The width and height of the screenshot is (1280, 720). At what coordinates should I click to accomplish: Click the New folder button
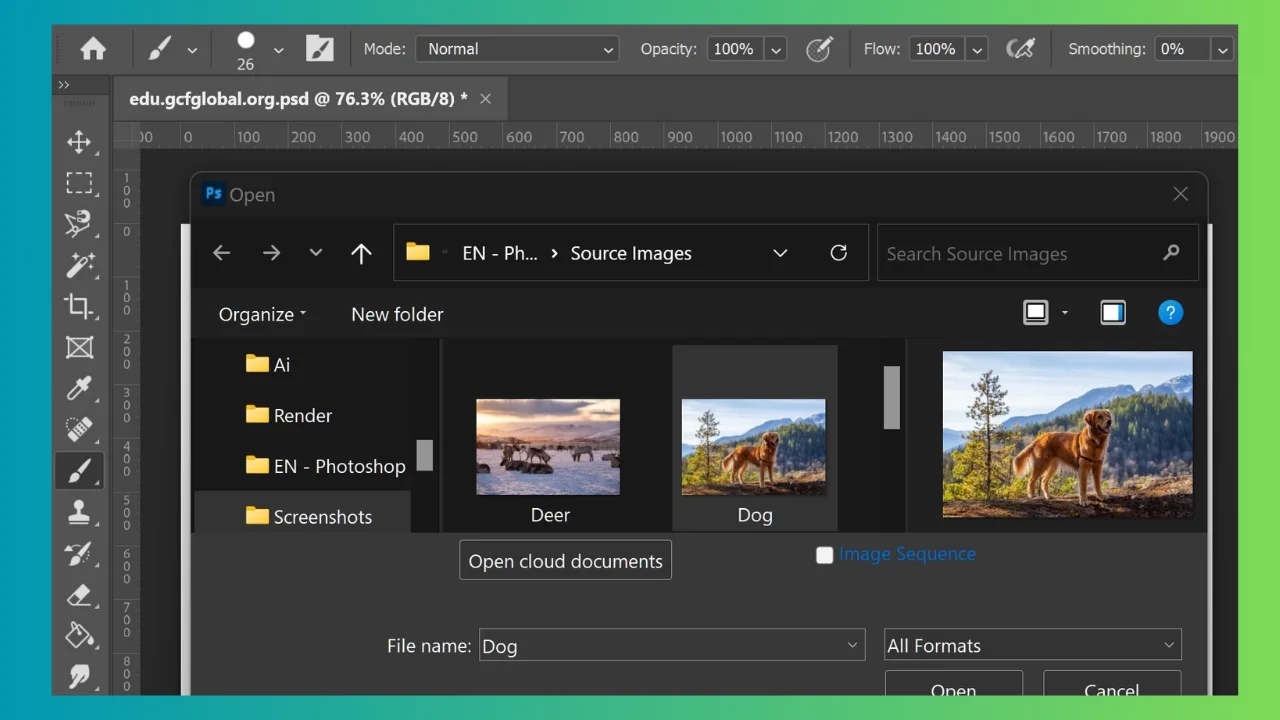coord(397,314)
